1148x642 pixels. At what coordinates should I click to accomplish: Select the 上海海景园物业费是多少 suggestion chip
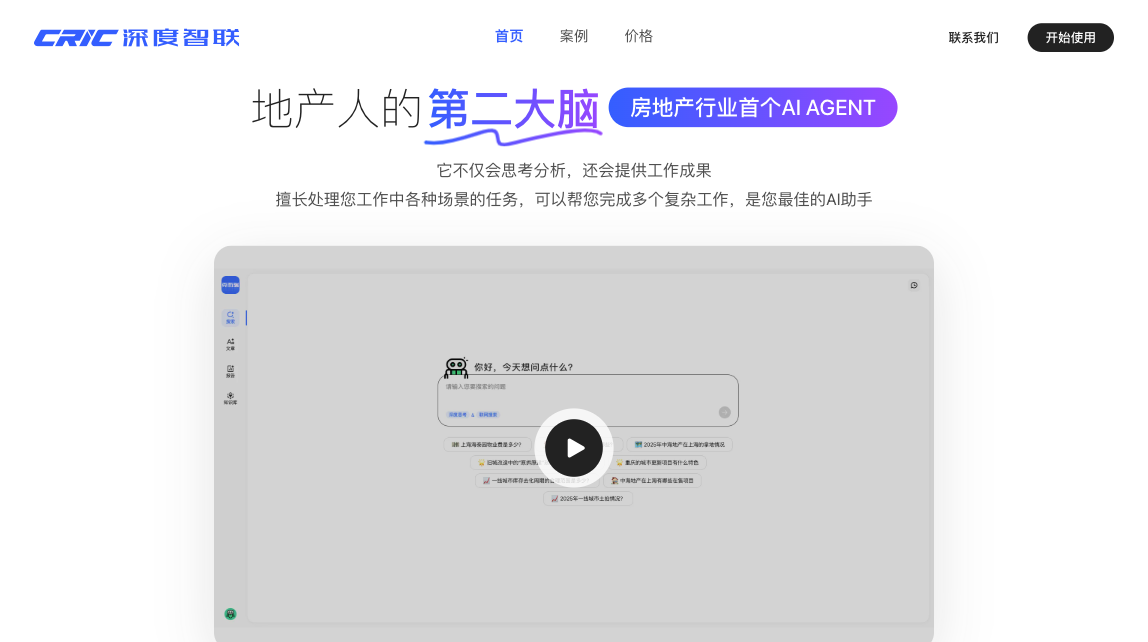pyautogui.click(x=487, y=445)
